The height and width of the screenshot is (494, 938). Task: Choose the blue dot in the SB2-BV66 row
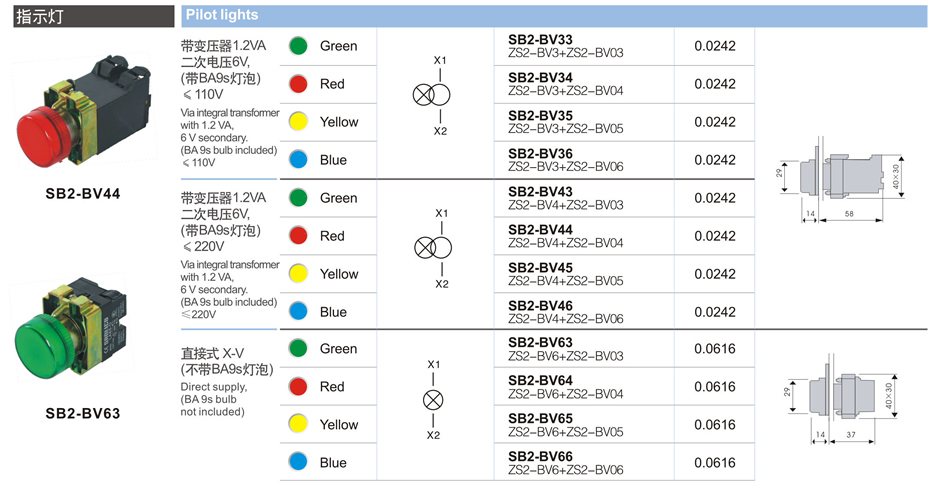(297, 463)
